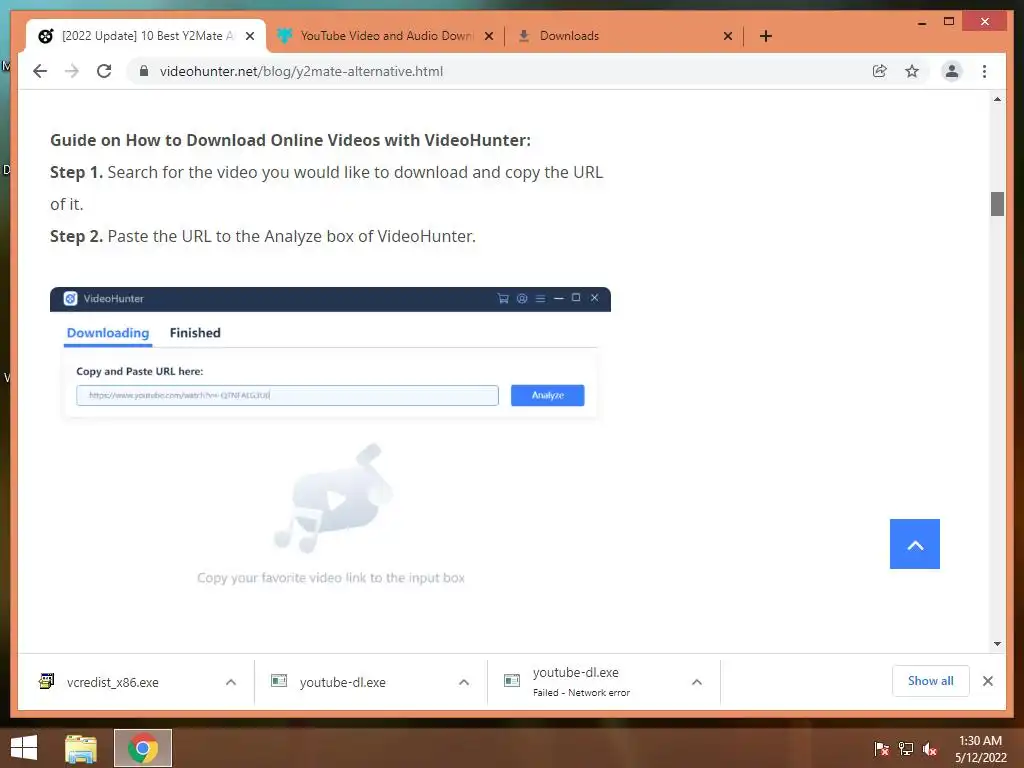The height and width of the screenshot is (768, 1024).
Task: Open the vcredist_x86.exe download
Action: point(112,682)
